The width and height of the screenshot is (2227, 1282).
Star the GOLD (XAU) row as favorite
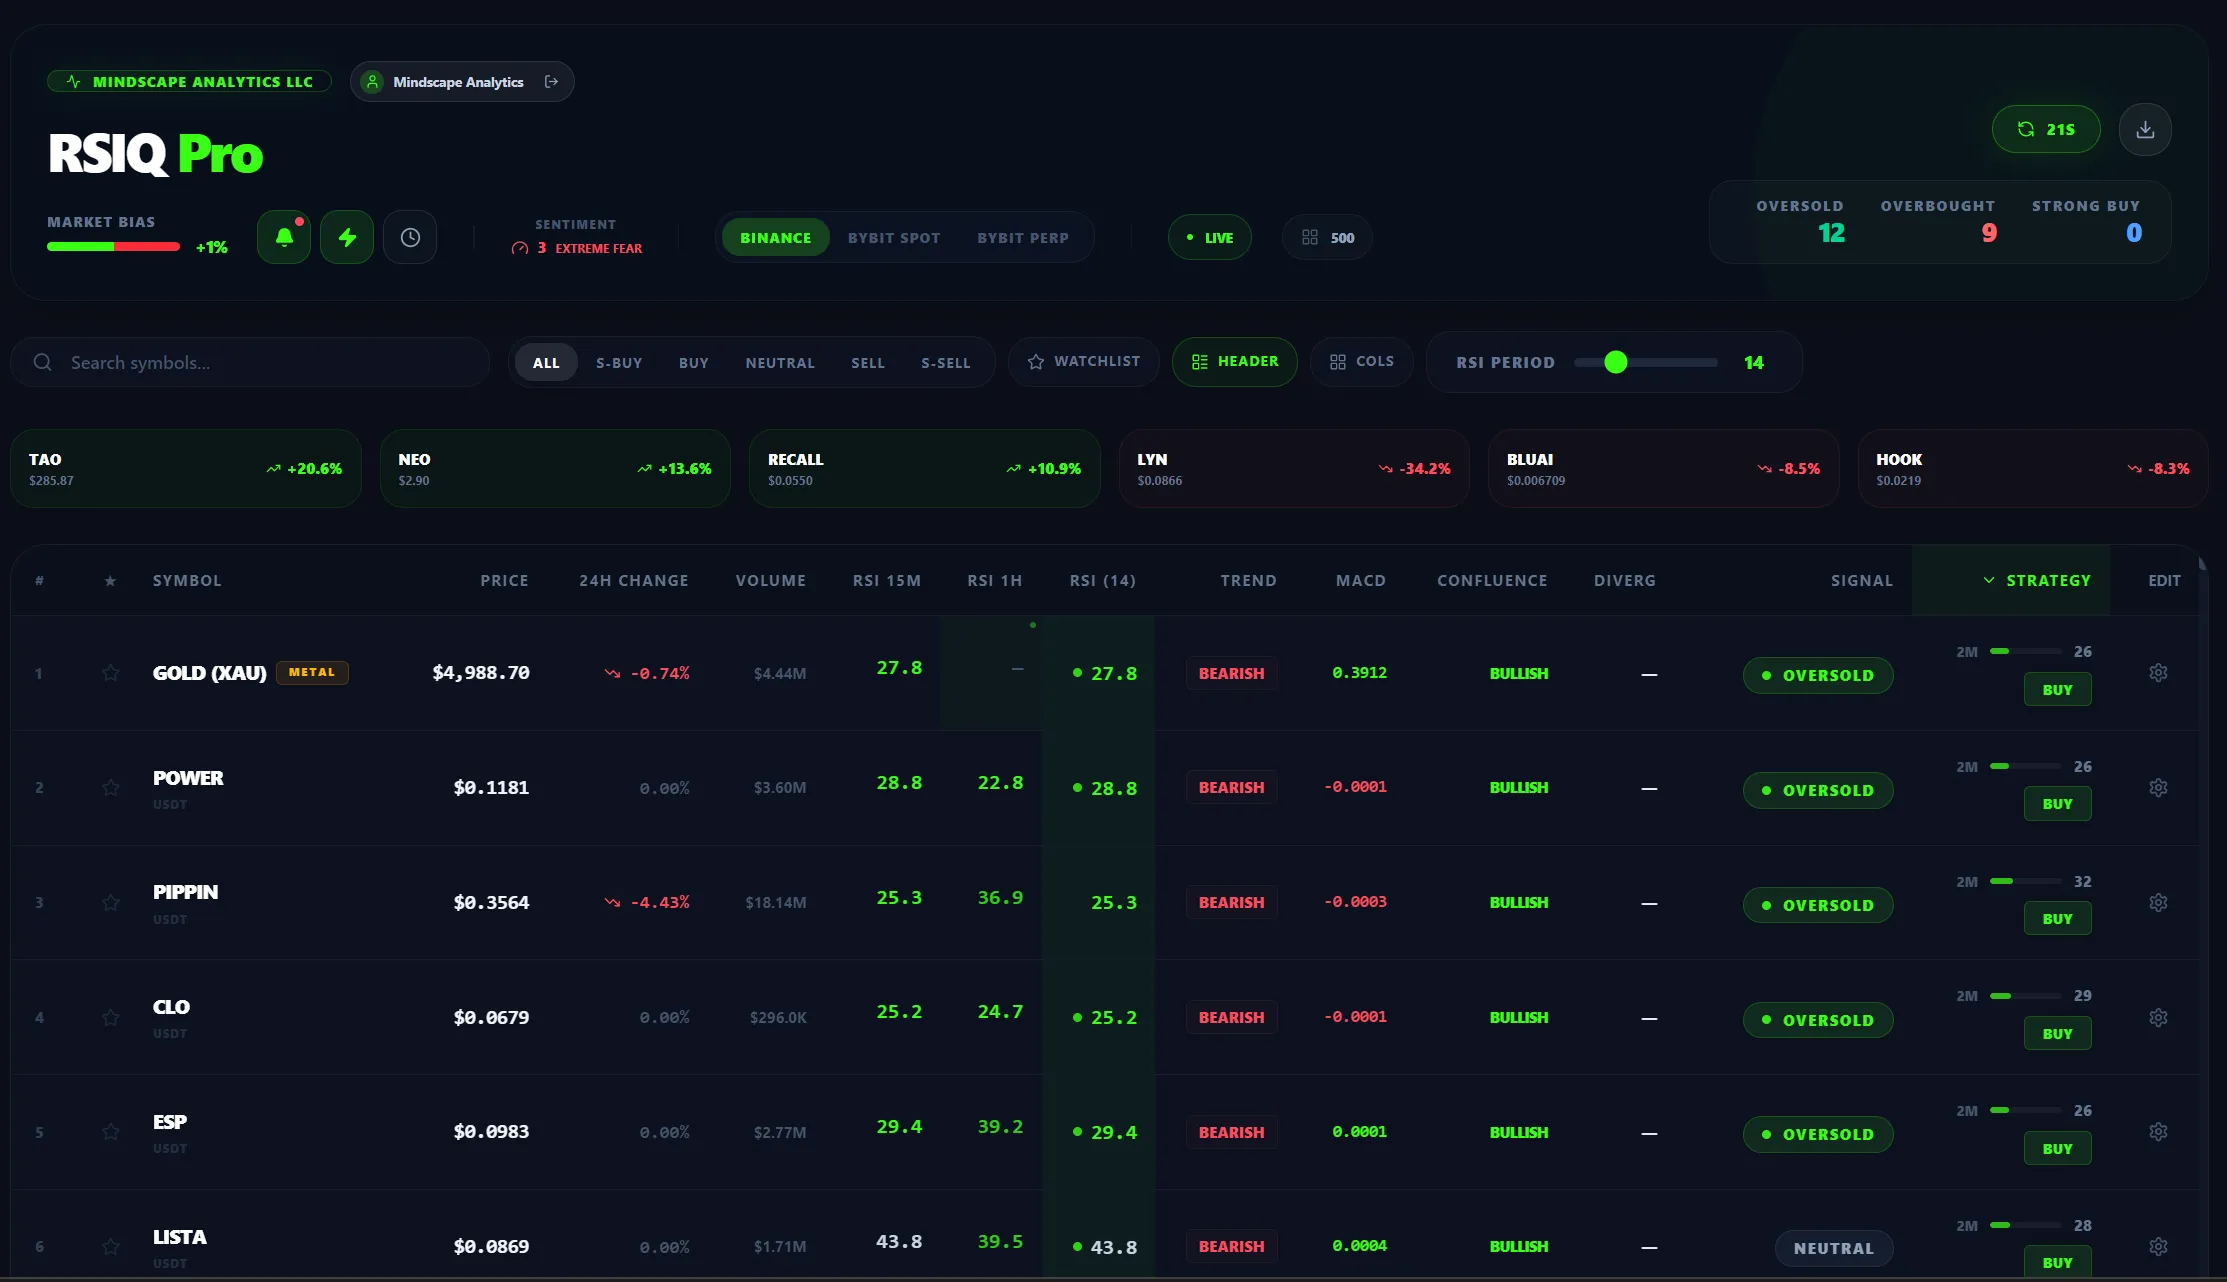[x=110, y=673]
